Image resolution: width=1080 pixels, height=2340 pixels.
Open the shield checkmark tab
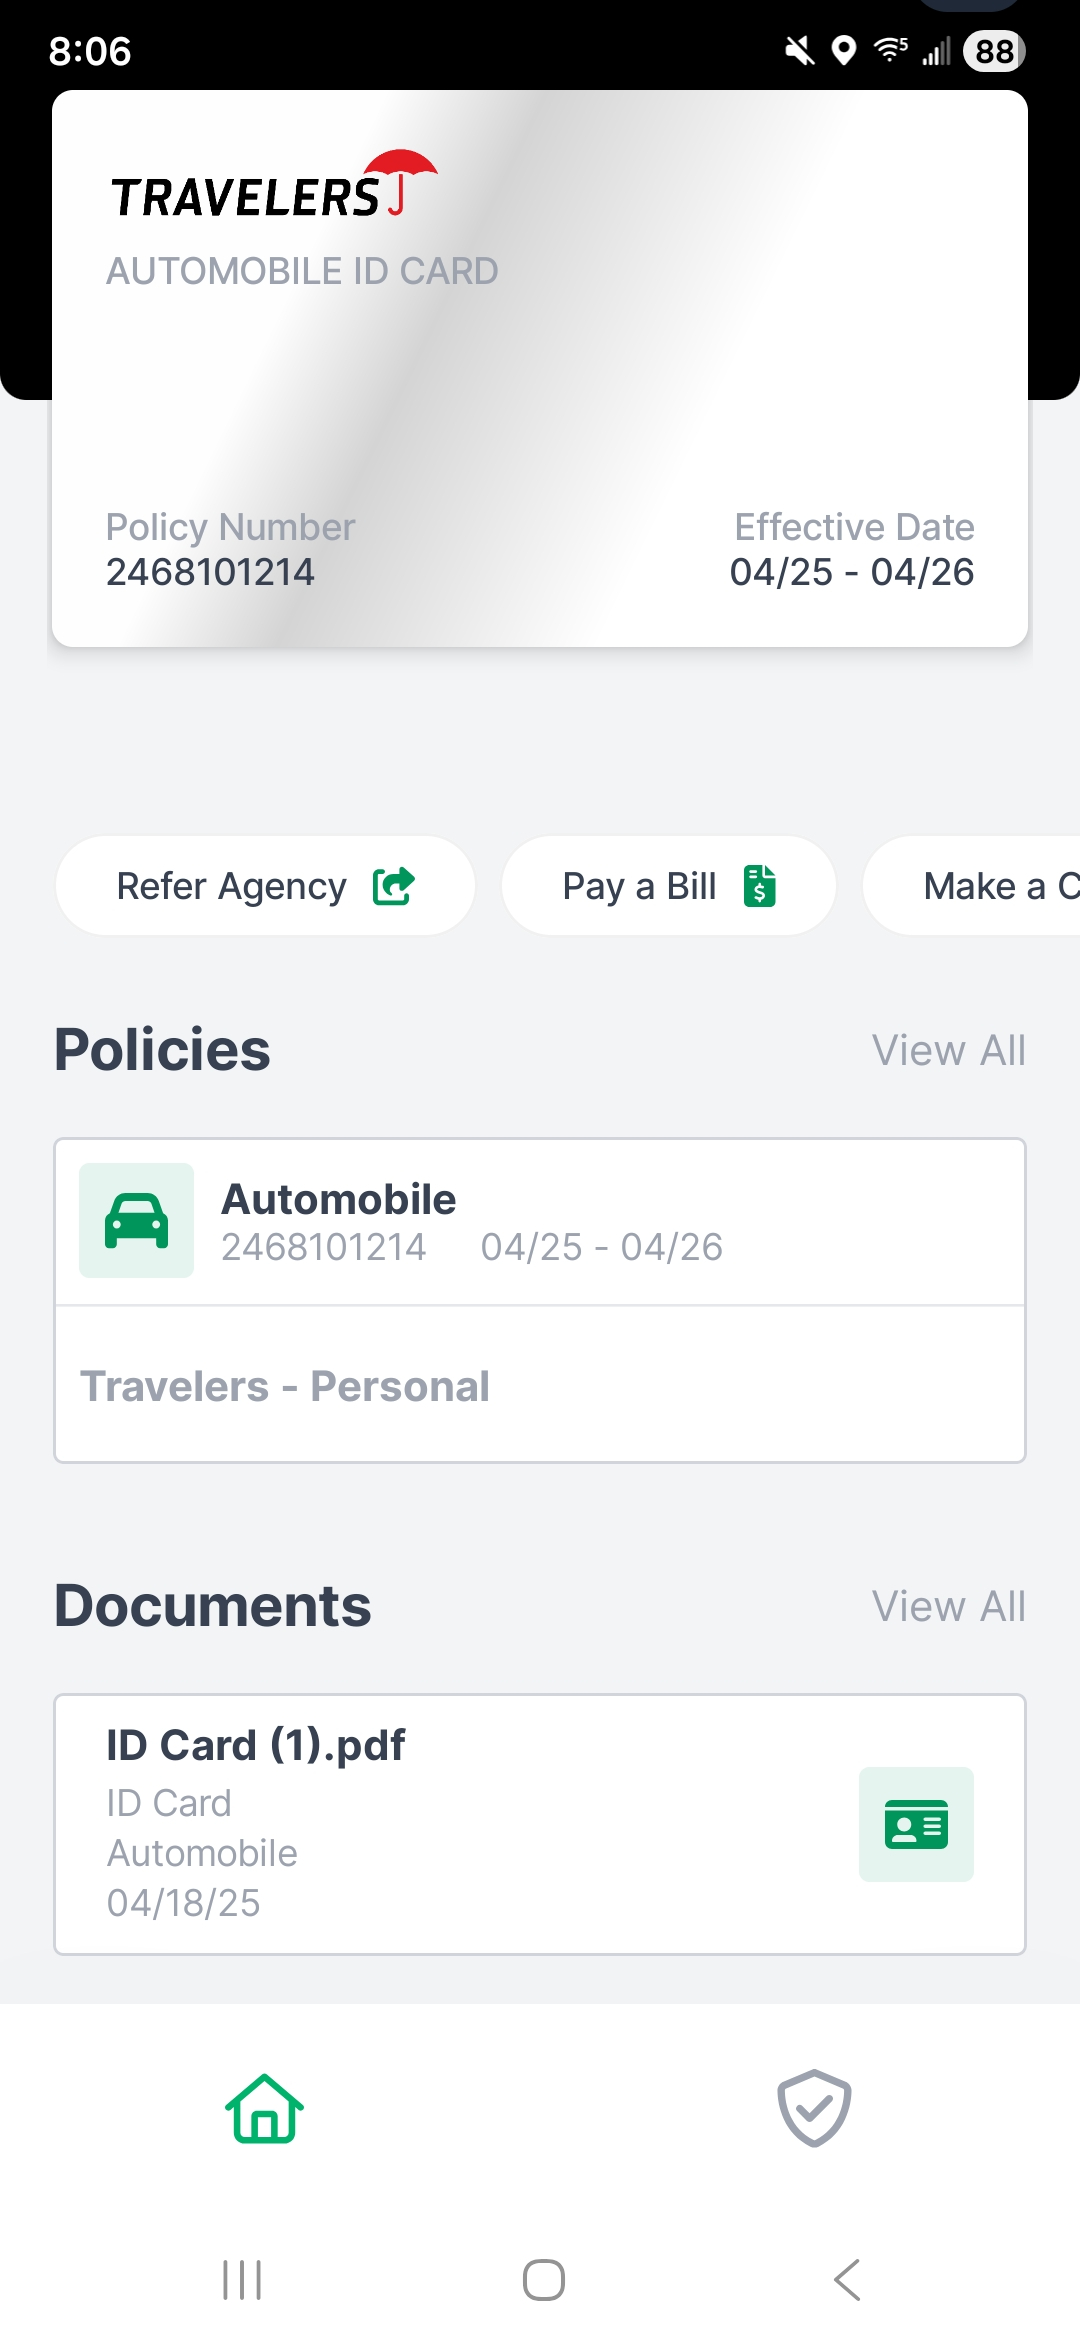(814, 2108)
